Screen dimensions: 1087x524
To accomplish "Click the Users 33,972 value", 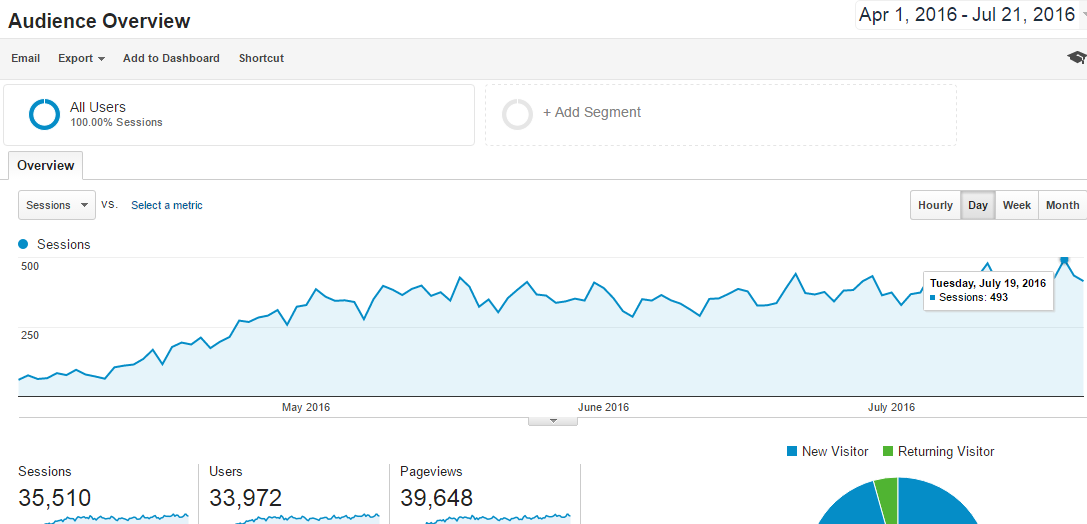I will pos(245,498).
